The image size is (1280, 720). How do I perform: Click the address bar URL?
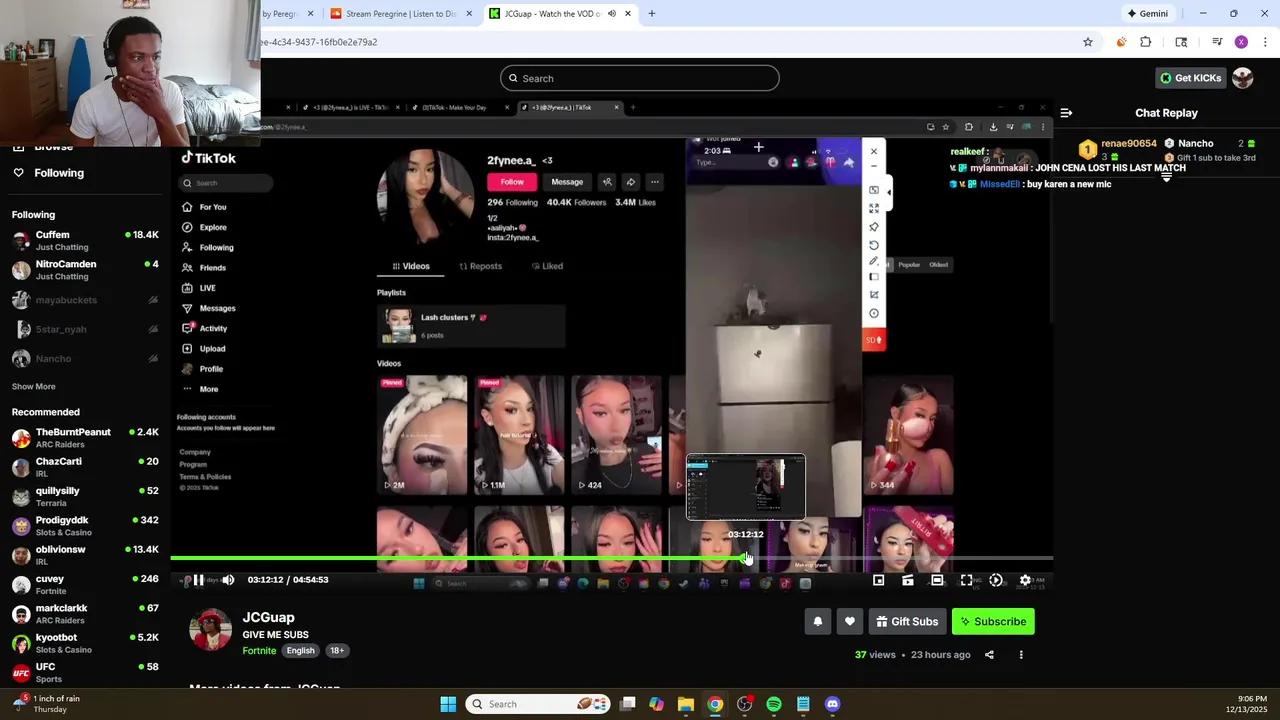[319, 42]
